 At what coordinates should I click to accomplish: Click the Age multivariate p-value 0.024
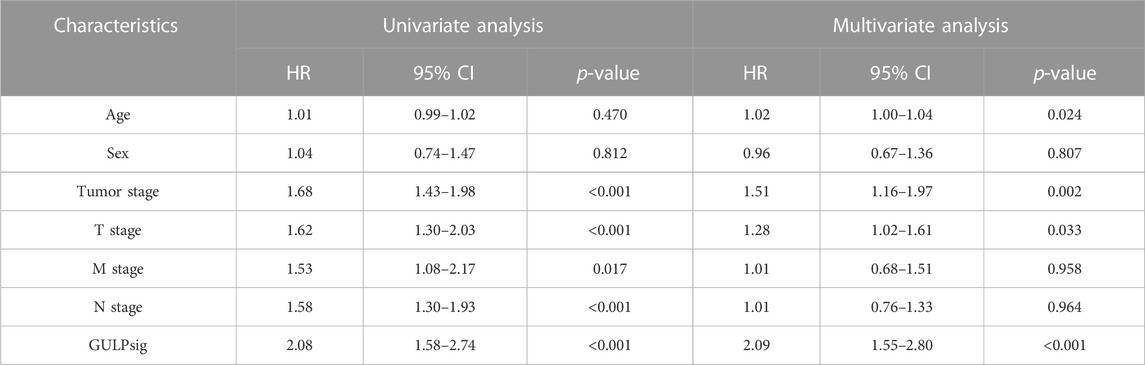pyautogui.click(x=1062, y=115)
